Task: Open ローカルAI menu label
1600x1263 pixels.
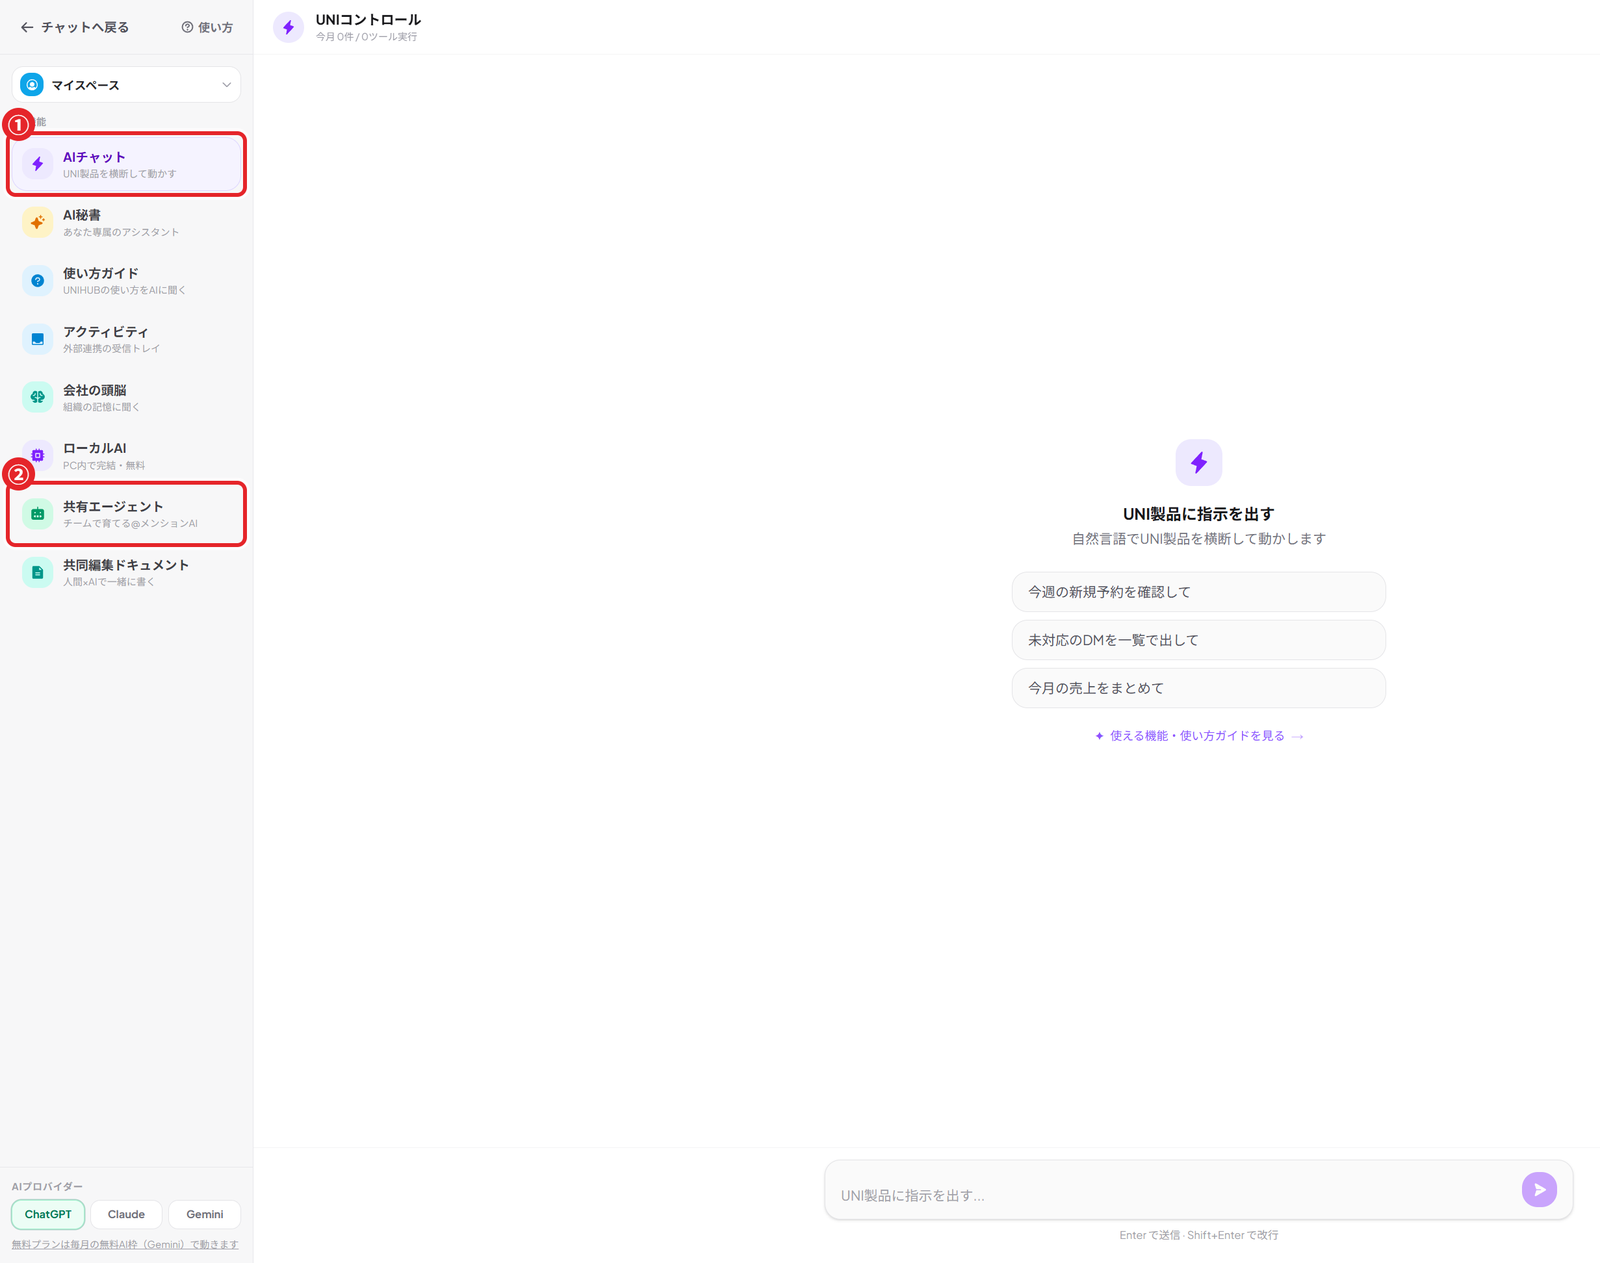Action: (x=95, y=448)
